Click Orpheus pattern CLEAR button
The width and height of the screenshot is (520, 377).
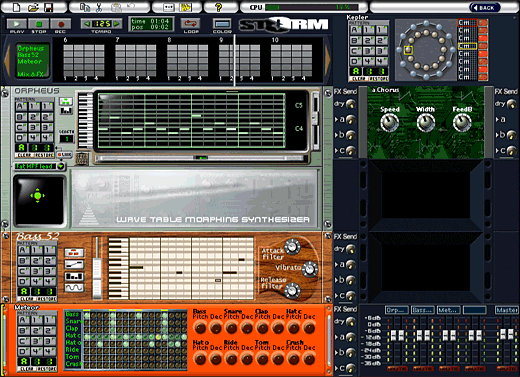(24, 155)
